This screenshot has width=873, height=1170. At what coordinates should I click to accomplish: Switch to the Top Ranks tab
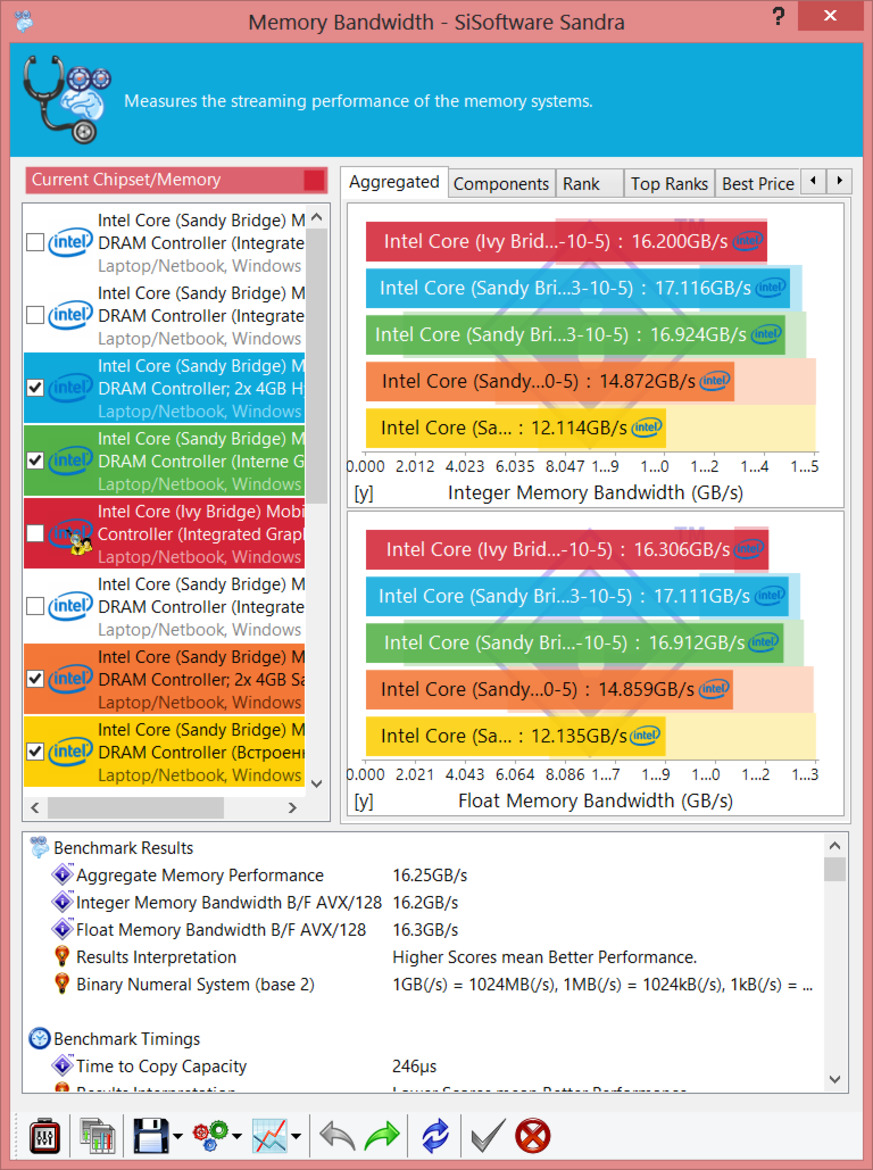point(669,184)
